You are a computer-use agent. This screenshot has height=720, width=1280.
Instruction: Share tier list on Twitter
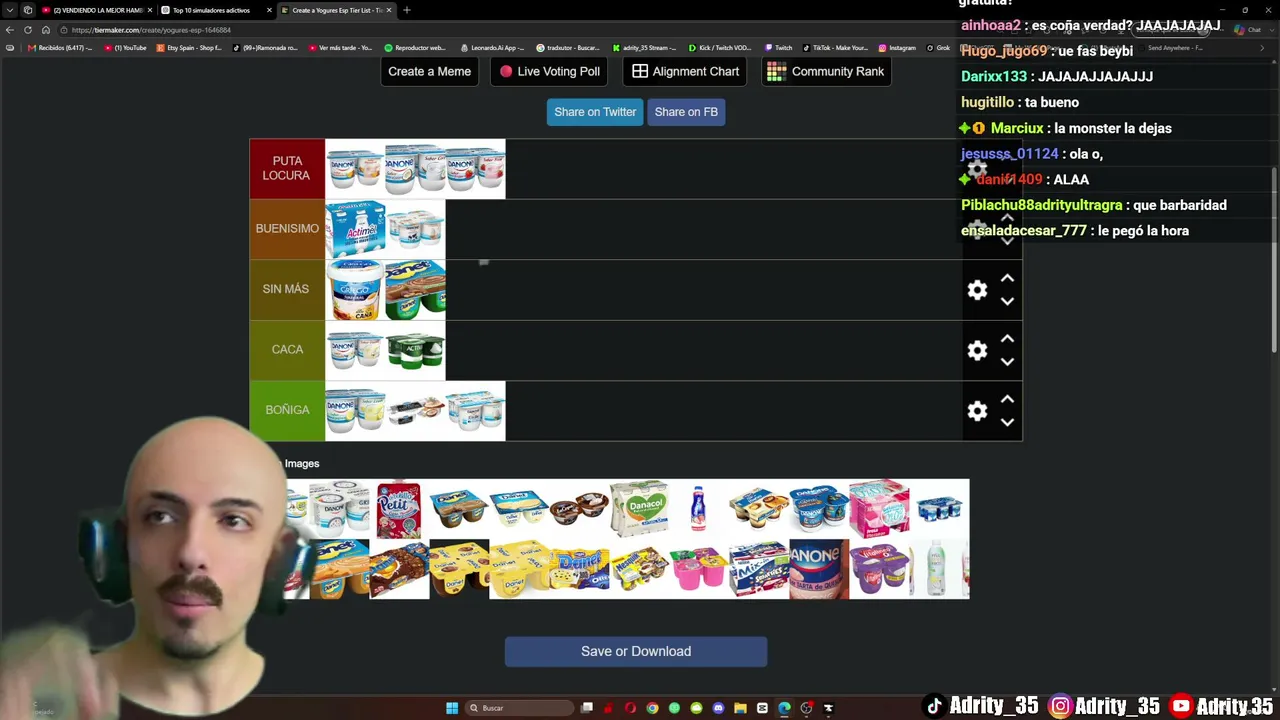click(x=595, y=112)
